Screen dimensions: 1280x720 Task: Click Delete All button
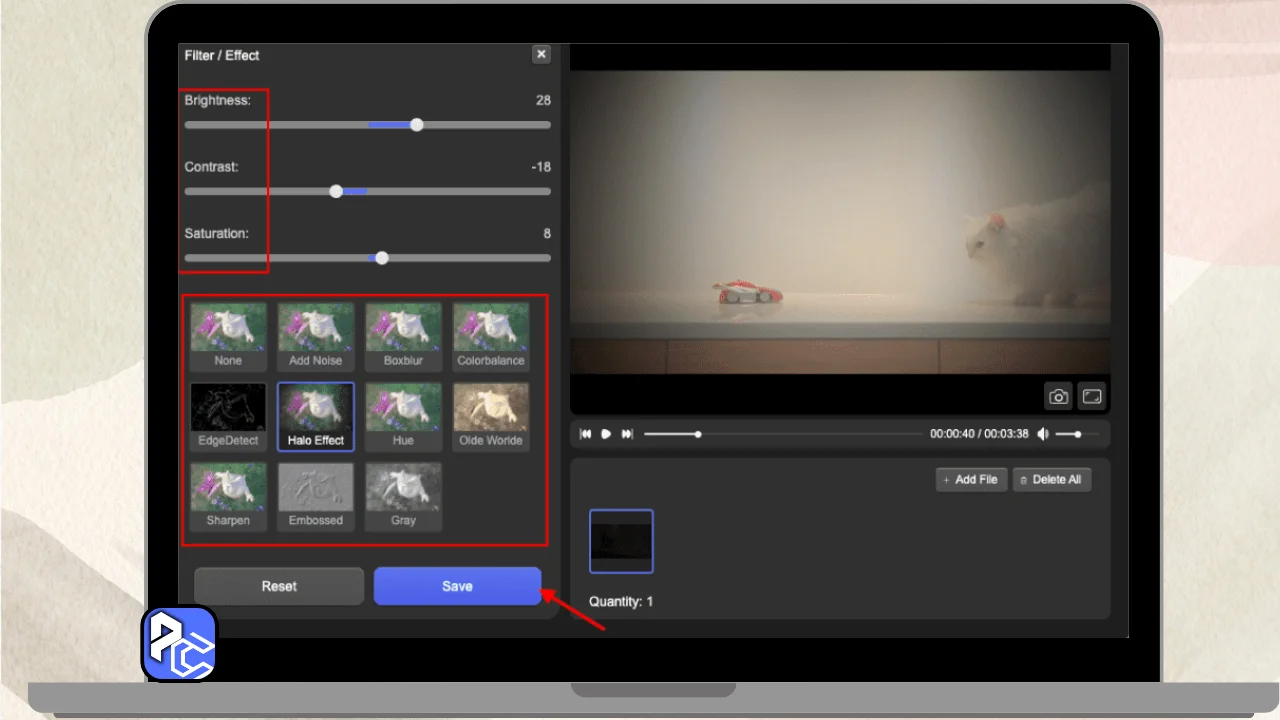coord(1052,480)
